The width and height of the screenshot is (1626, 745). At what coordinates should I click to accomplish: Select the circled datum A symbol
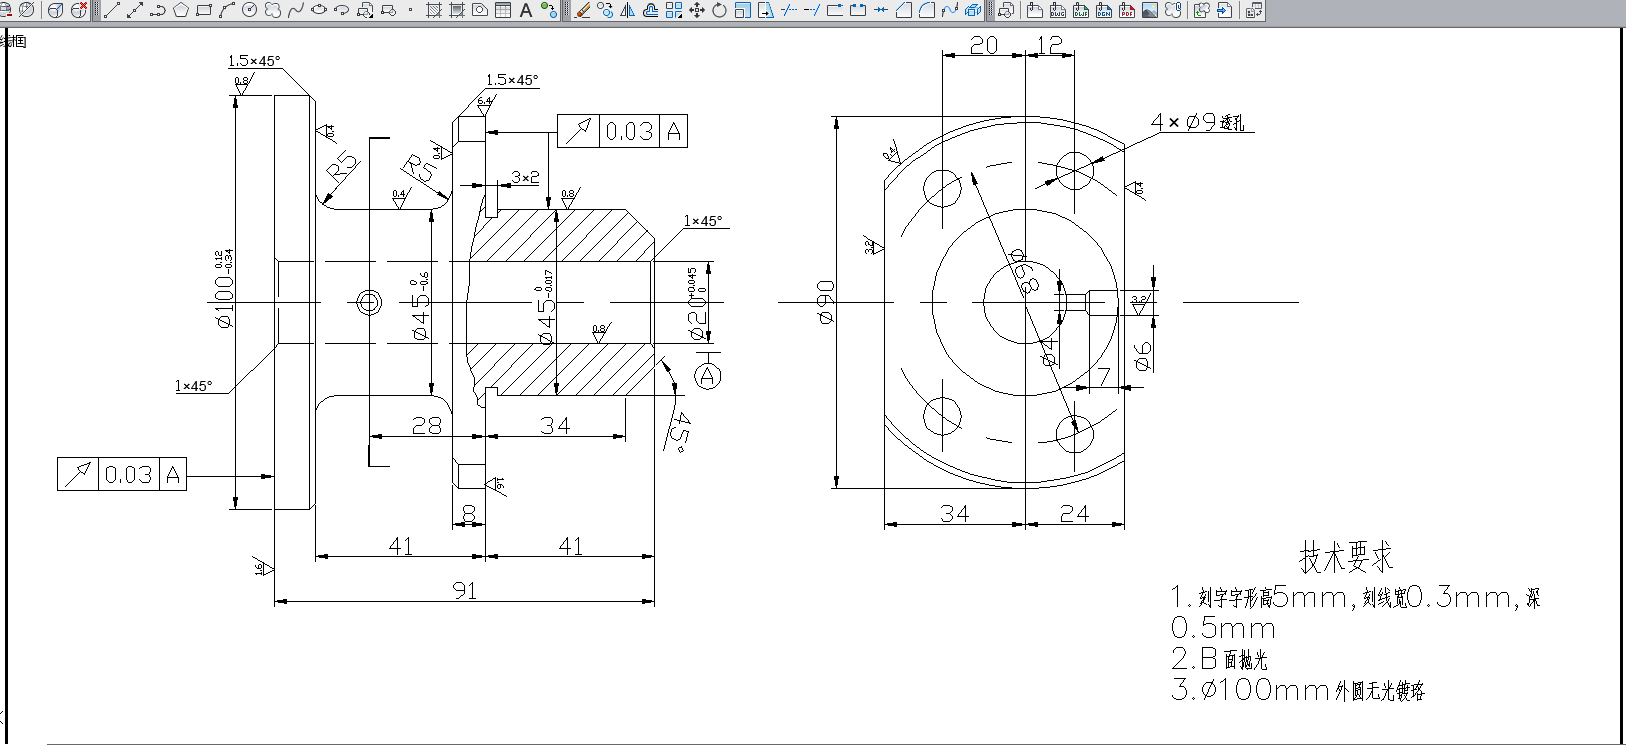[708, 376]
